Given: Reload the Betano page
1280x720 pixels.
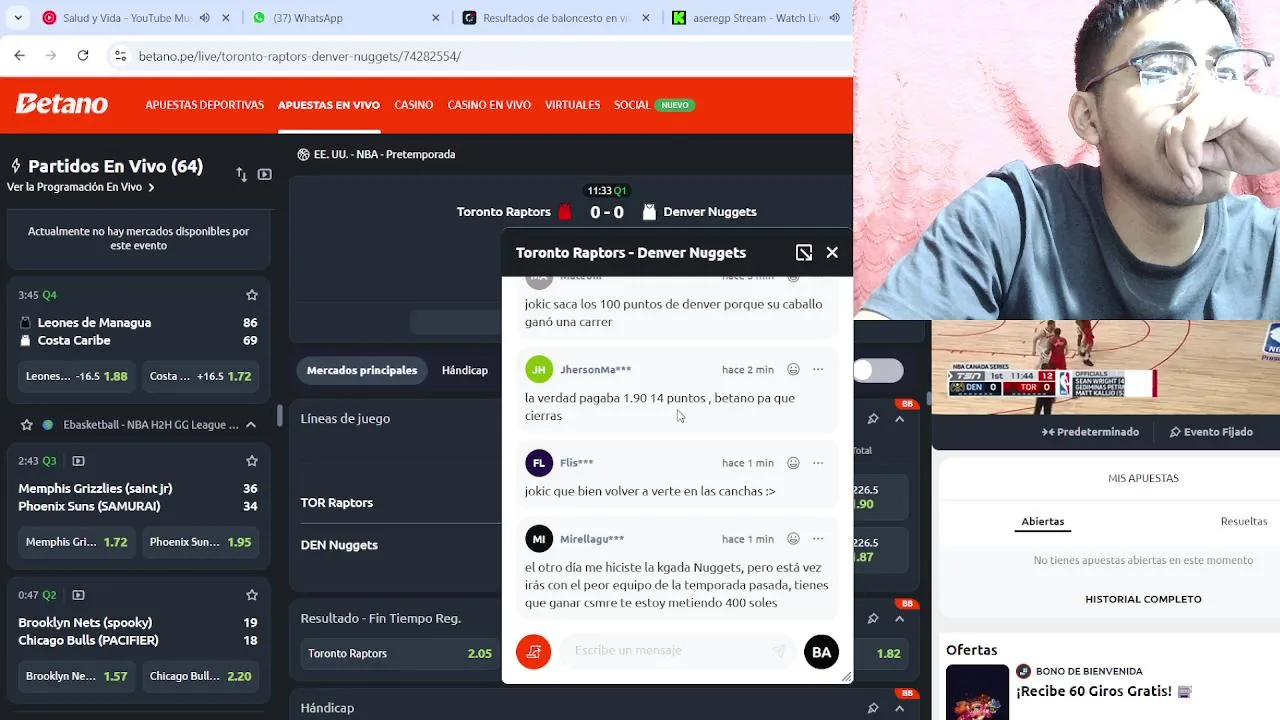Looking at the screenshot, I should [x=83, y=56].
